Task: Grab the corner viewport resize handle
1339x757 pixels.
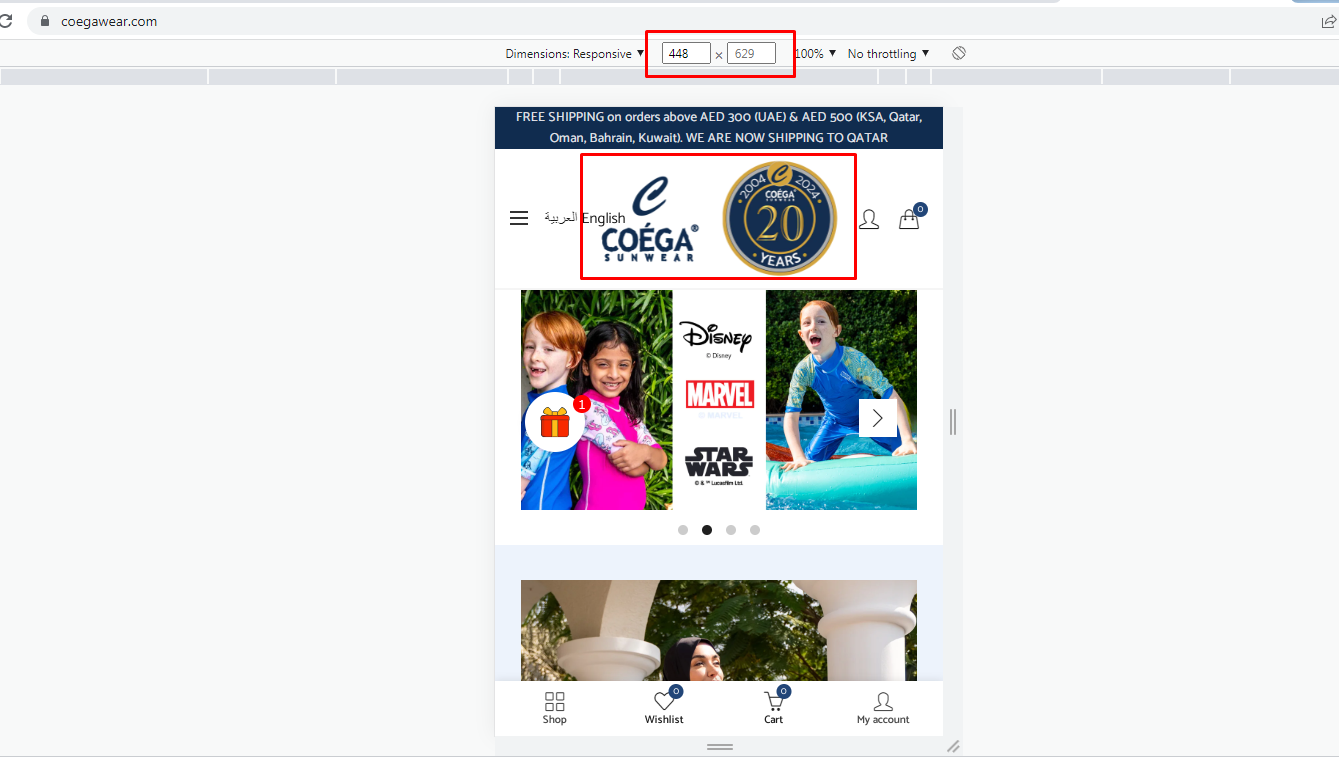Action: click(x=953, y=746)
